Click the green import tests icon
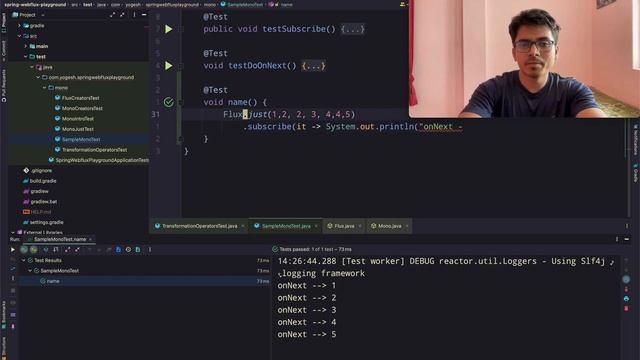 [x=138, y=249]
